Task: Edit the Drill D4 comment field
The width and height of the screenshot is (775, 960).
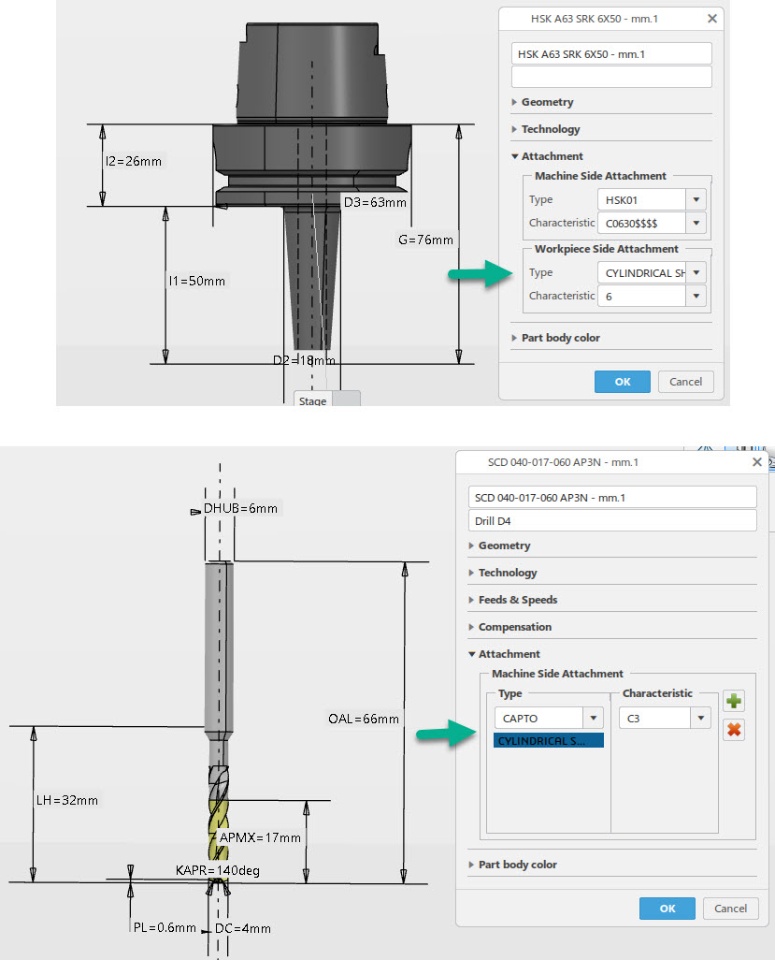Action: (x=612, y=521)
